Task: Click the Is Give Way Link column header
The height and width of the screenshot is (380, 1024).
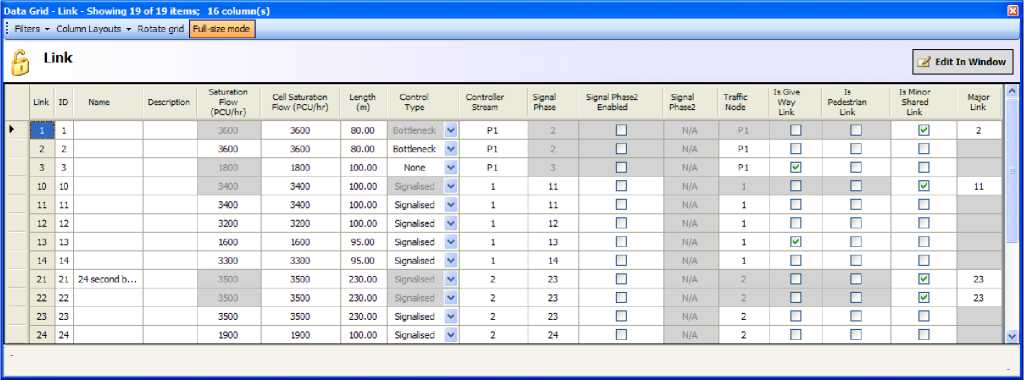Action: 795,103
